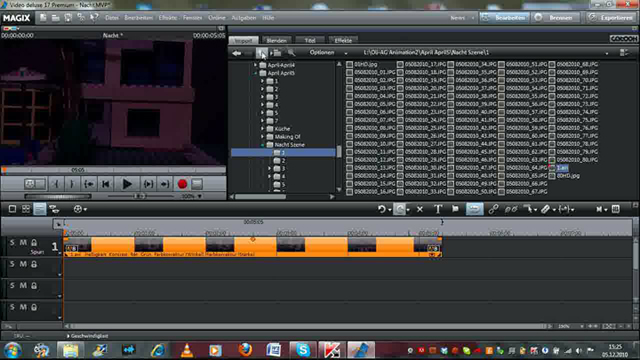
Task: Expand the Küche folder
Action: 262,129
